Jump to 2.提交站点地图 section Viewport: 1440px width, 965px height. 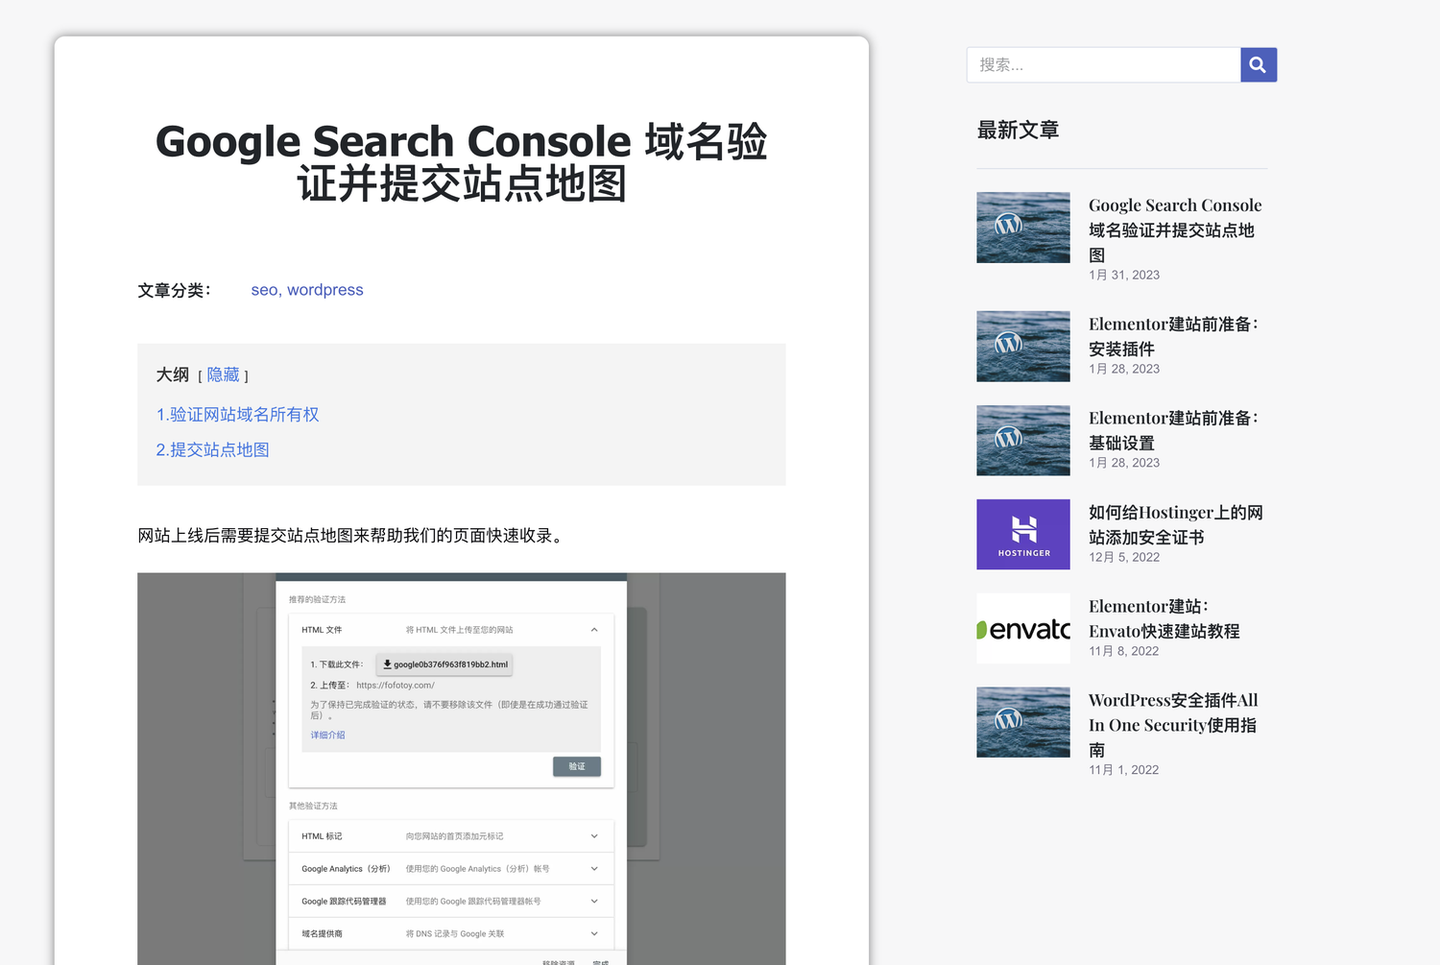(x=212, y=450)
